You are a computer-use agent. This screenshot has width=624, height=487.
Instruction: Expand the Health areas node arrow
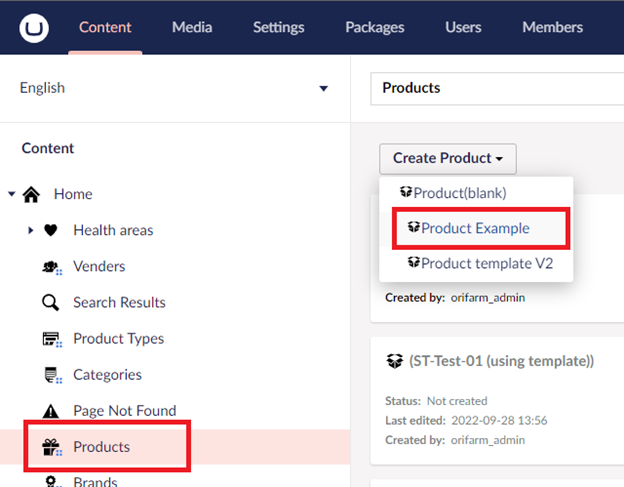[31, 230]
